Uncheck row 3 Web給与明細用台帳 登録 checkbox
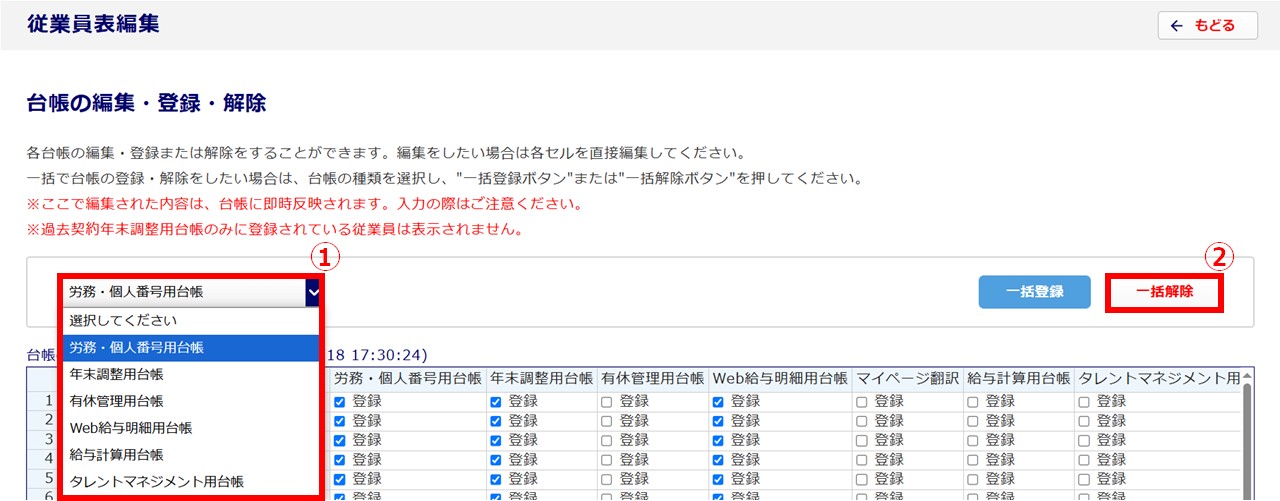Screen dimensions: 1280x501 [x=718, y=440]
